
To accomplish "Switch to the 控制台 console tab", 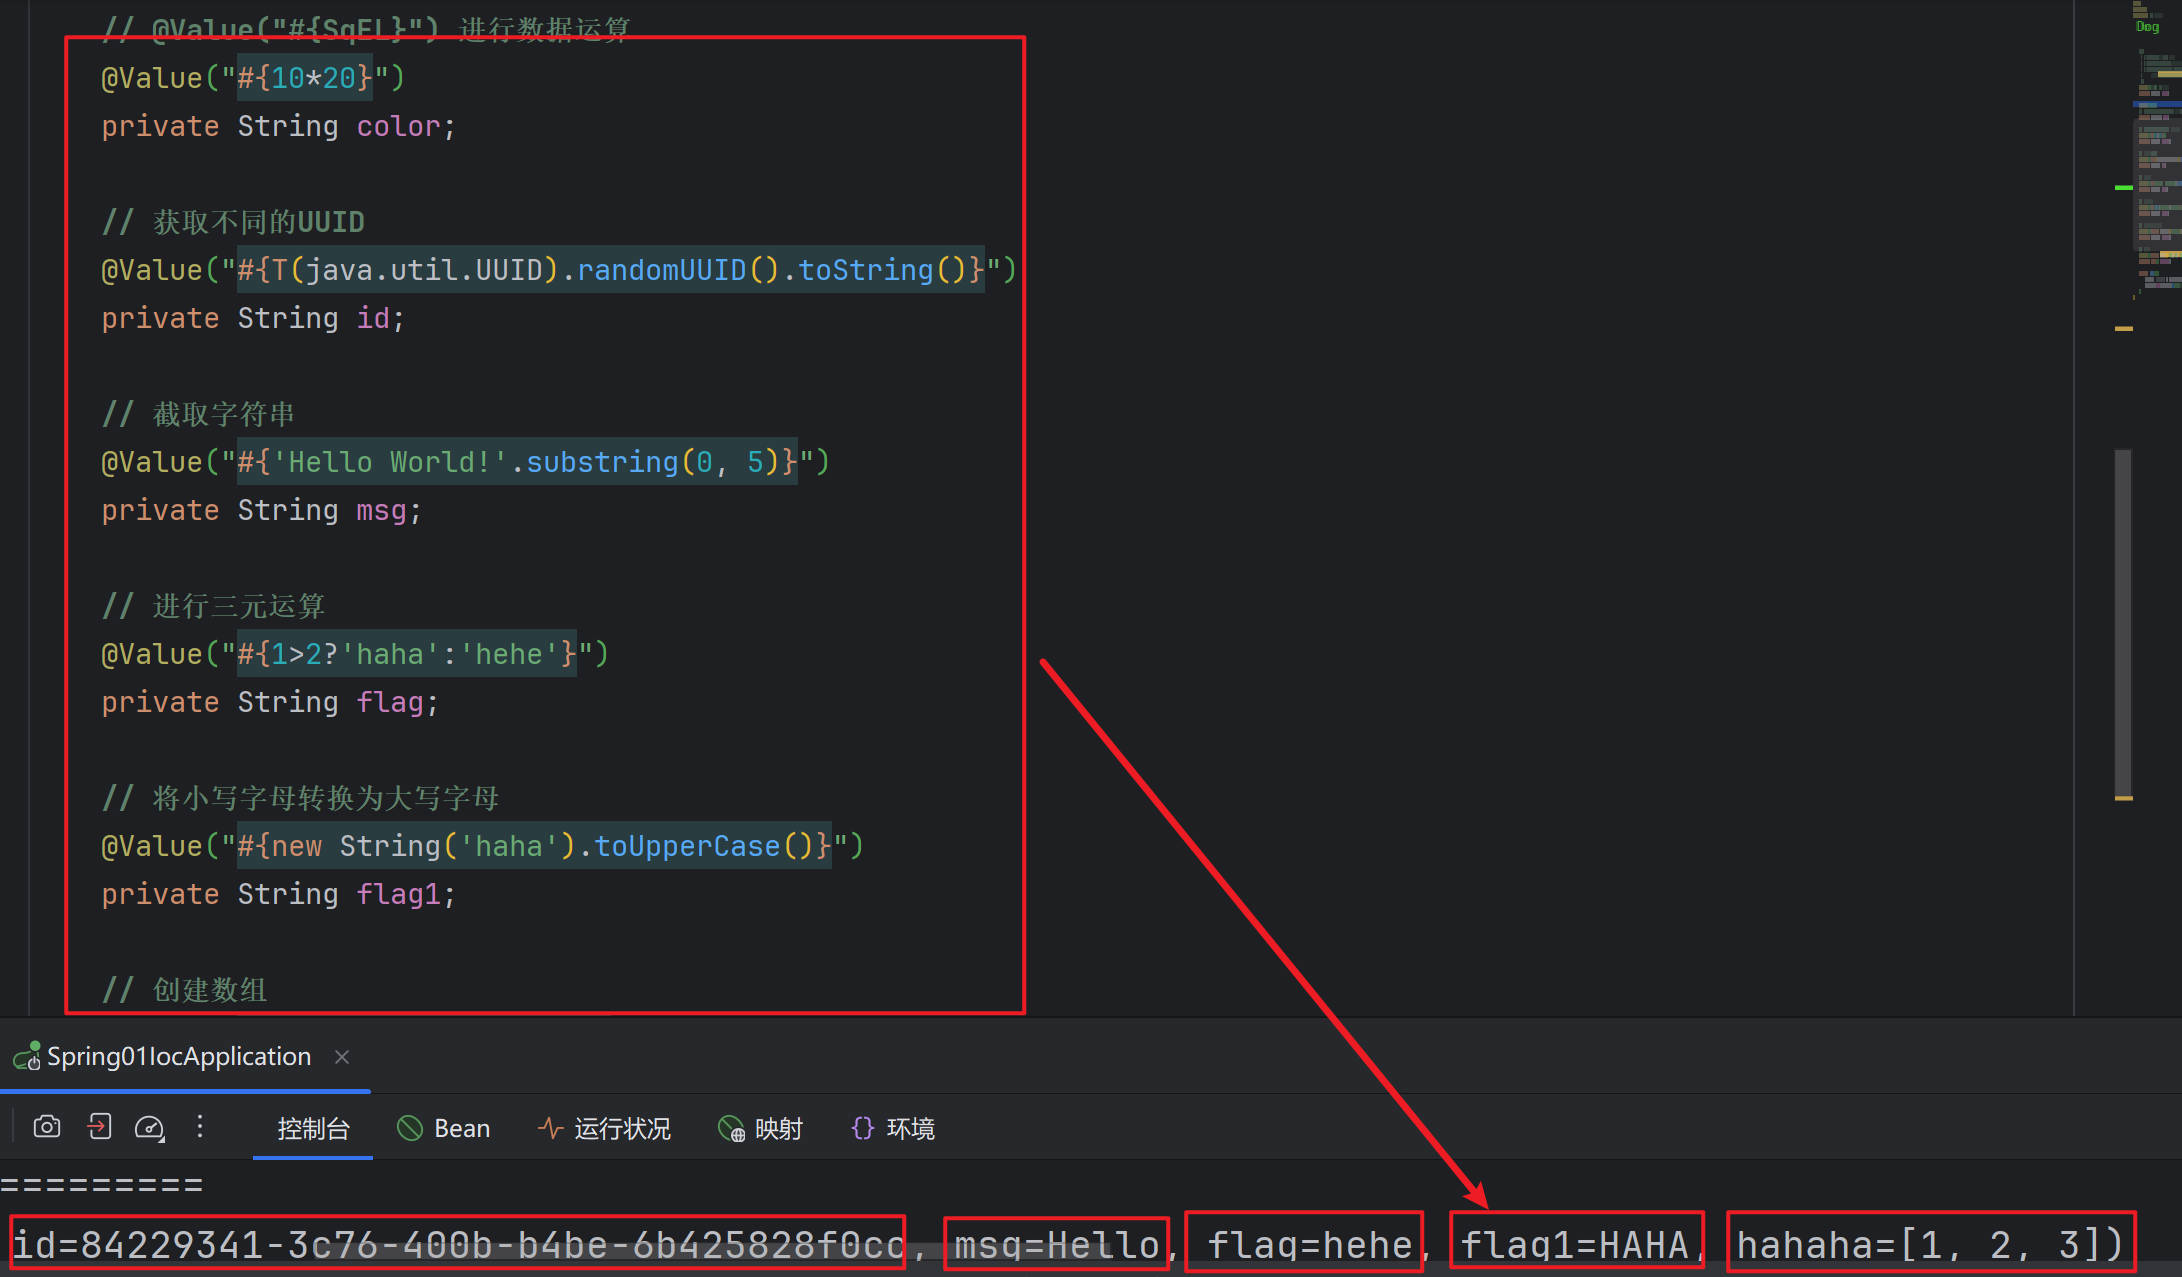I will 313,1129.
